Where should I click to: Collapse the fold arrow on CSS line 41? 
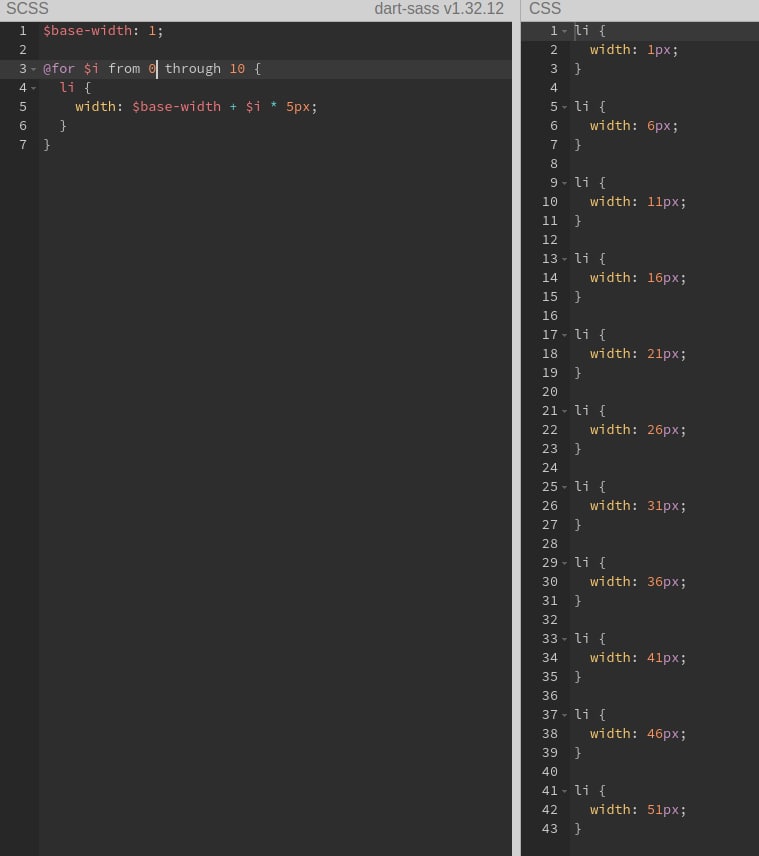pos(565,791)
